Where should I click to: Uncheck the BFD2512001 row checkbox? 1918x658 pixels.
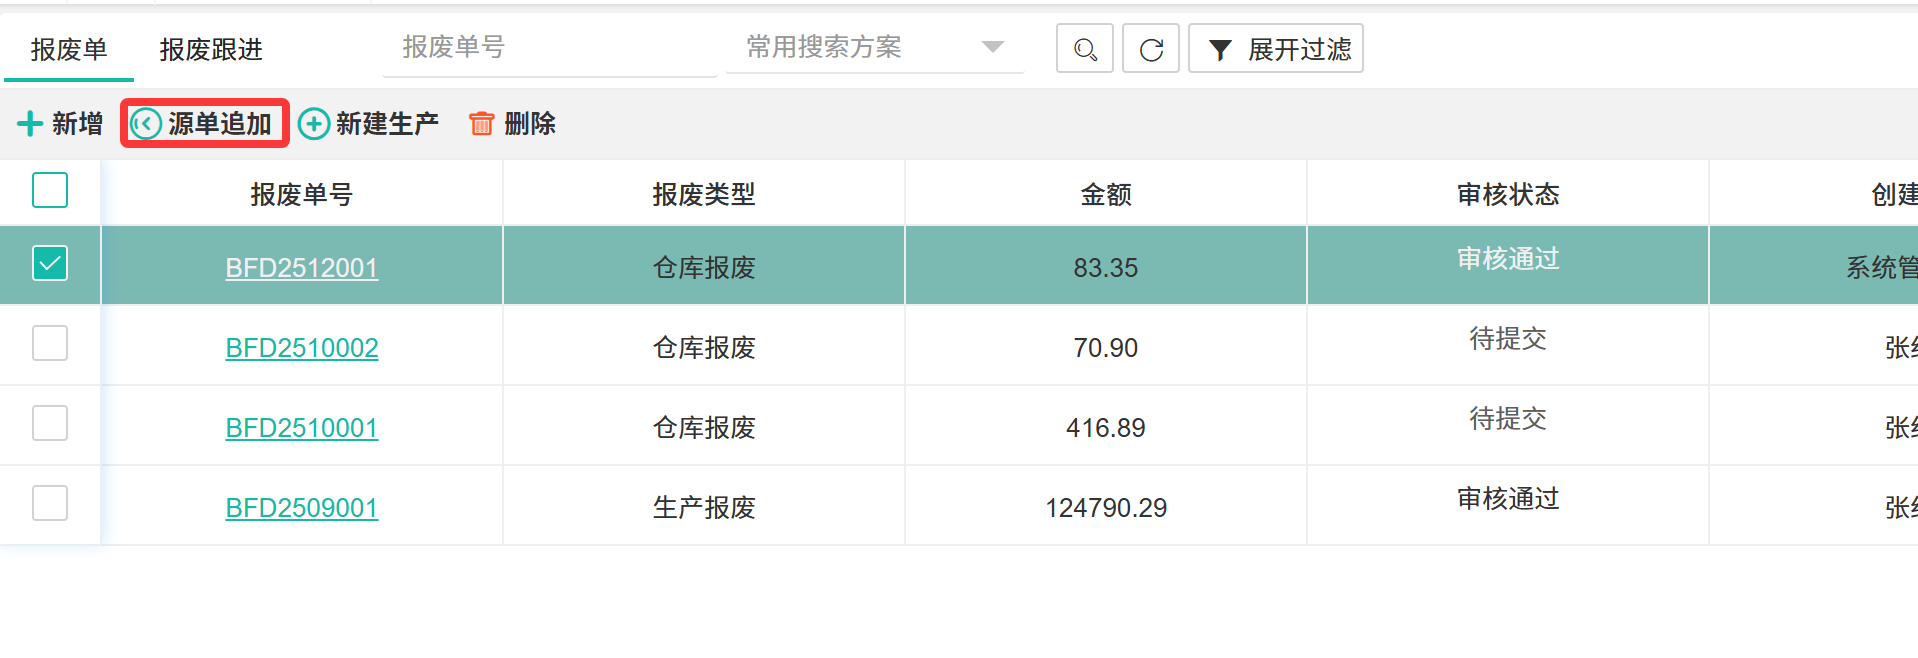pyautogui.click(x=50, y=264)
